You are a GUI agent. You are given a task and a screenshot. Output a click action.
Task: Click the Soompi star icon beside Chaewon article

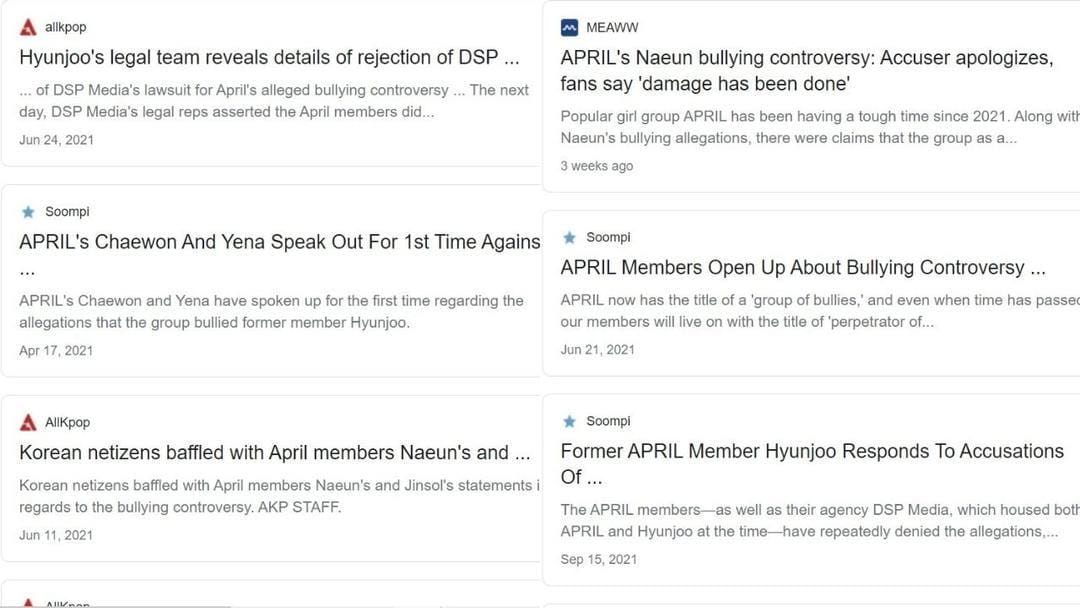click(x=28, y=211)
